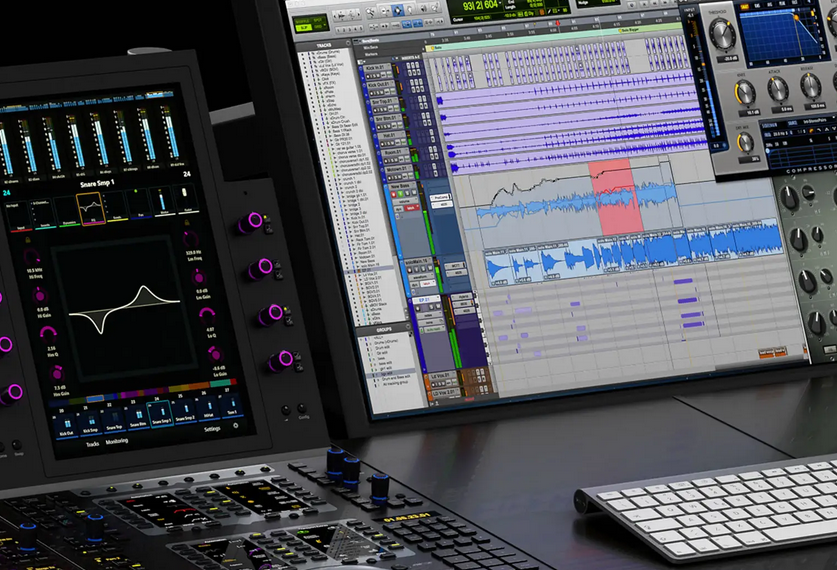Viewport: 837px width, 570px height.
Task: Open the ProComp insert selector on New Bass
Action: coord(440,197)
